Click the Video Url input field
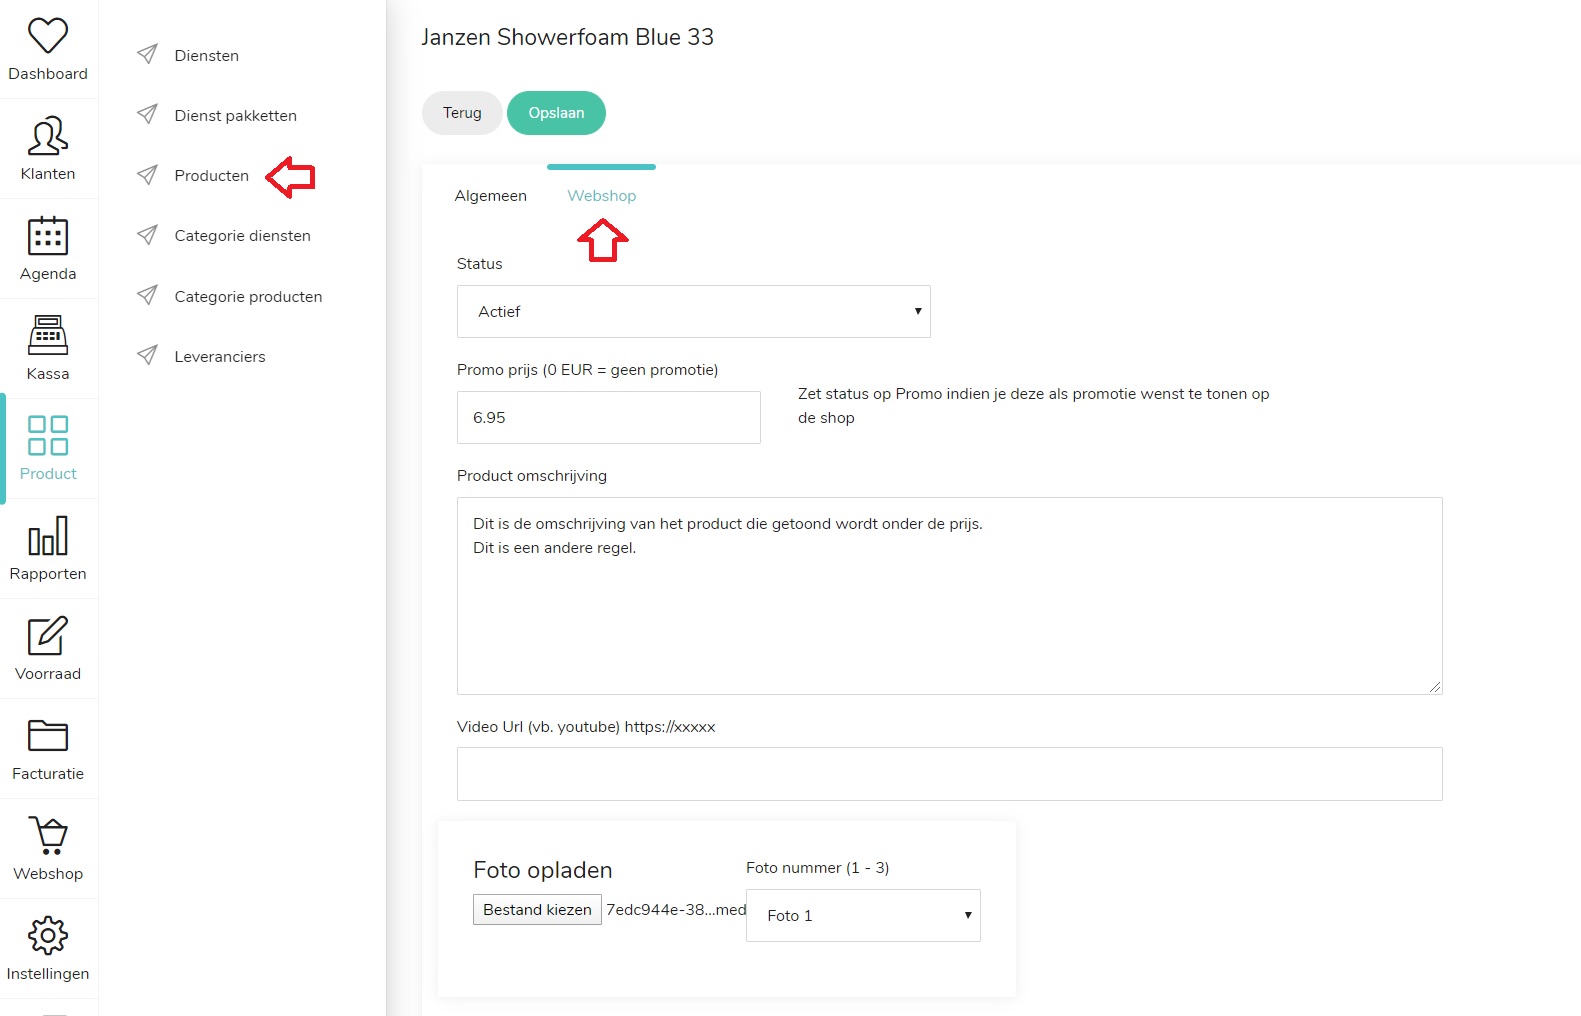 [950, 774]
